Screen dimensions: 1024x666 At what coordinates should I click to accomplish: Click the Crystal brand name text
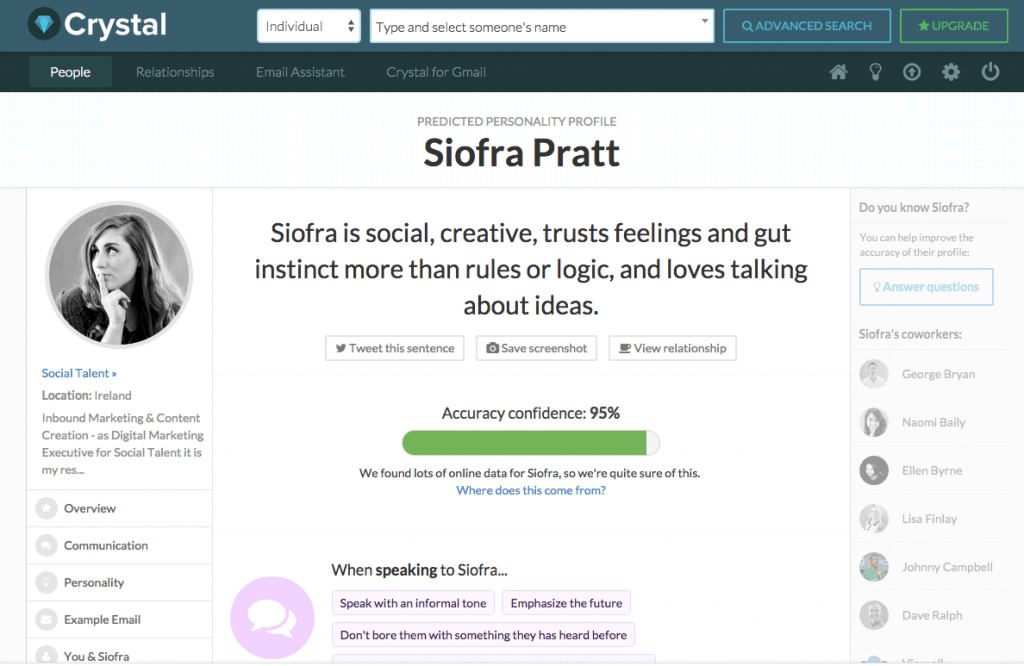coord(115,25)
